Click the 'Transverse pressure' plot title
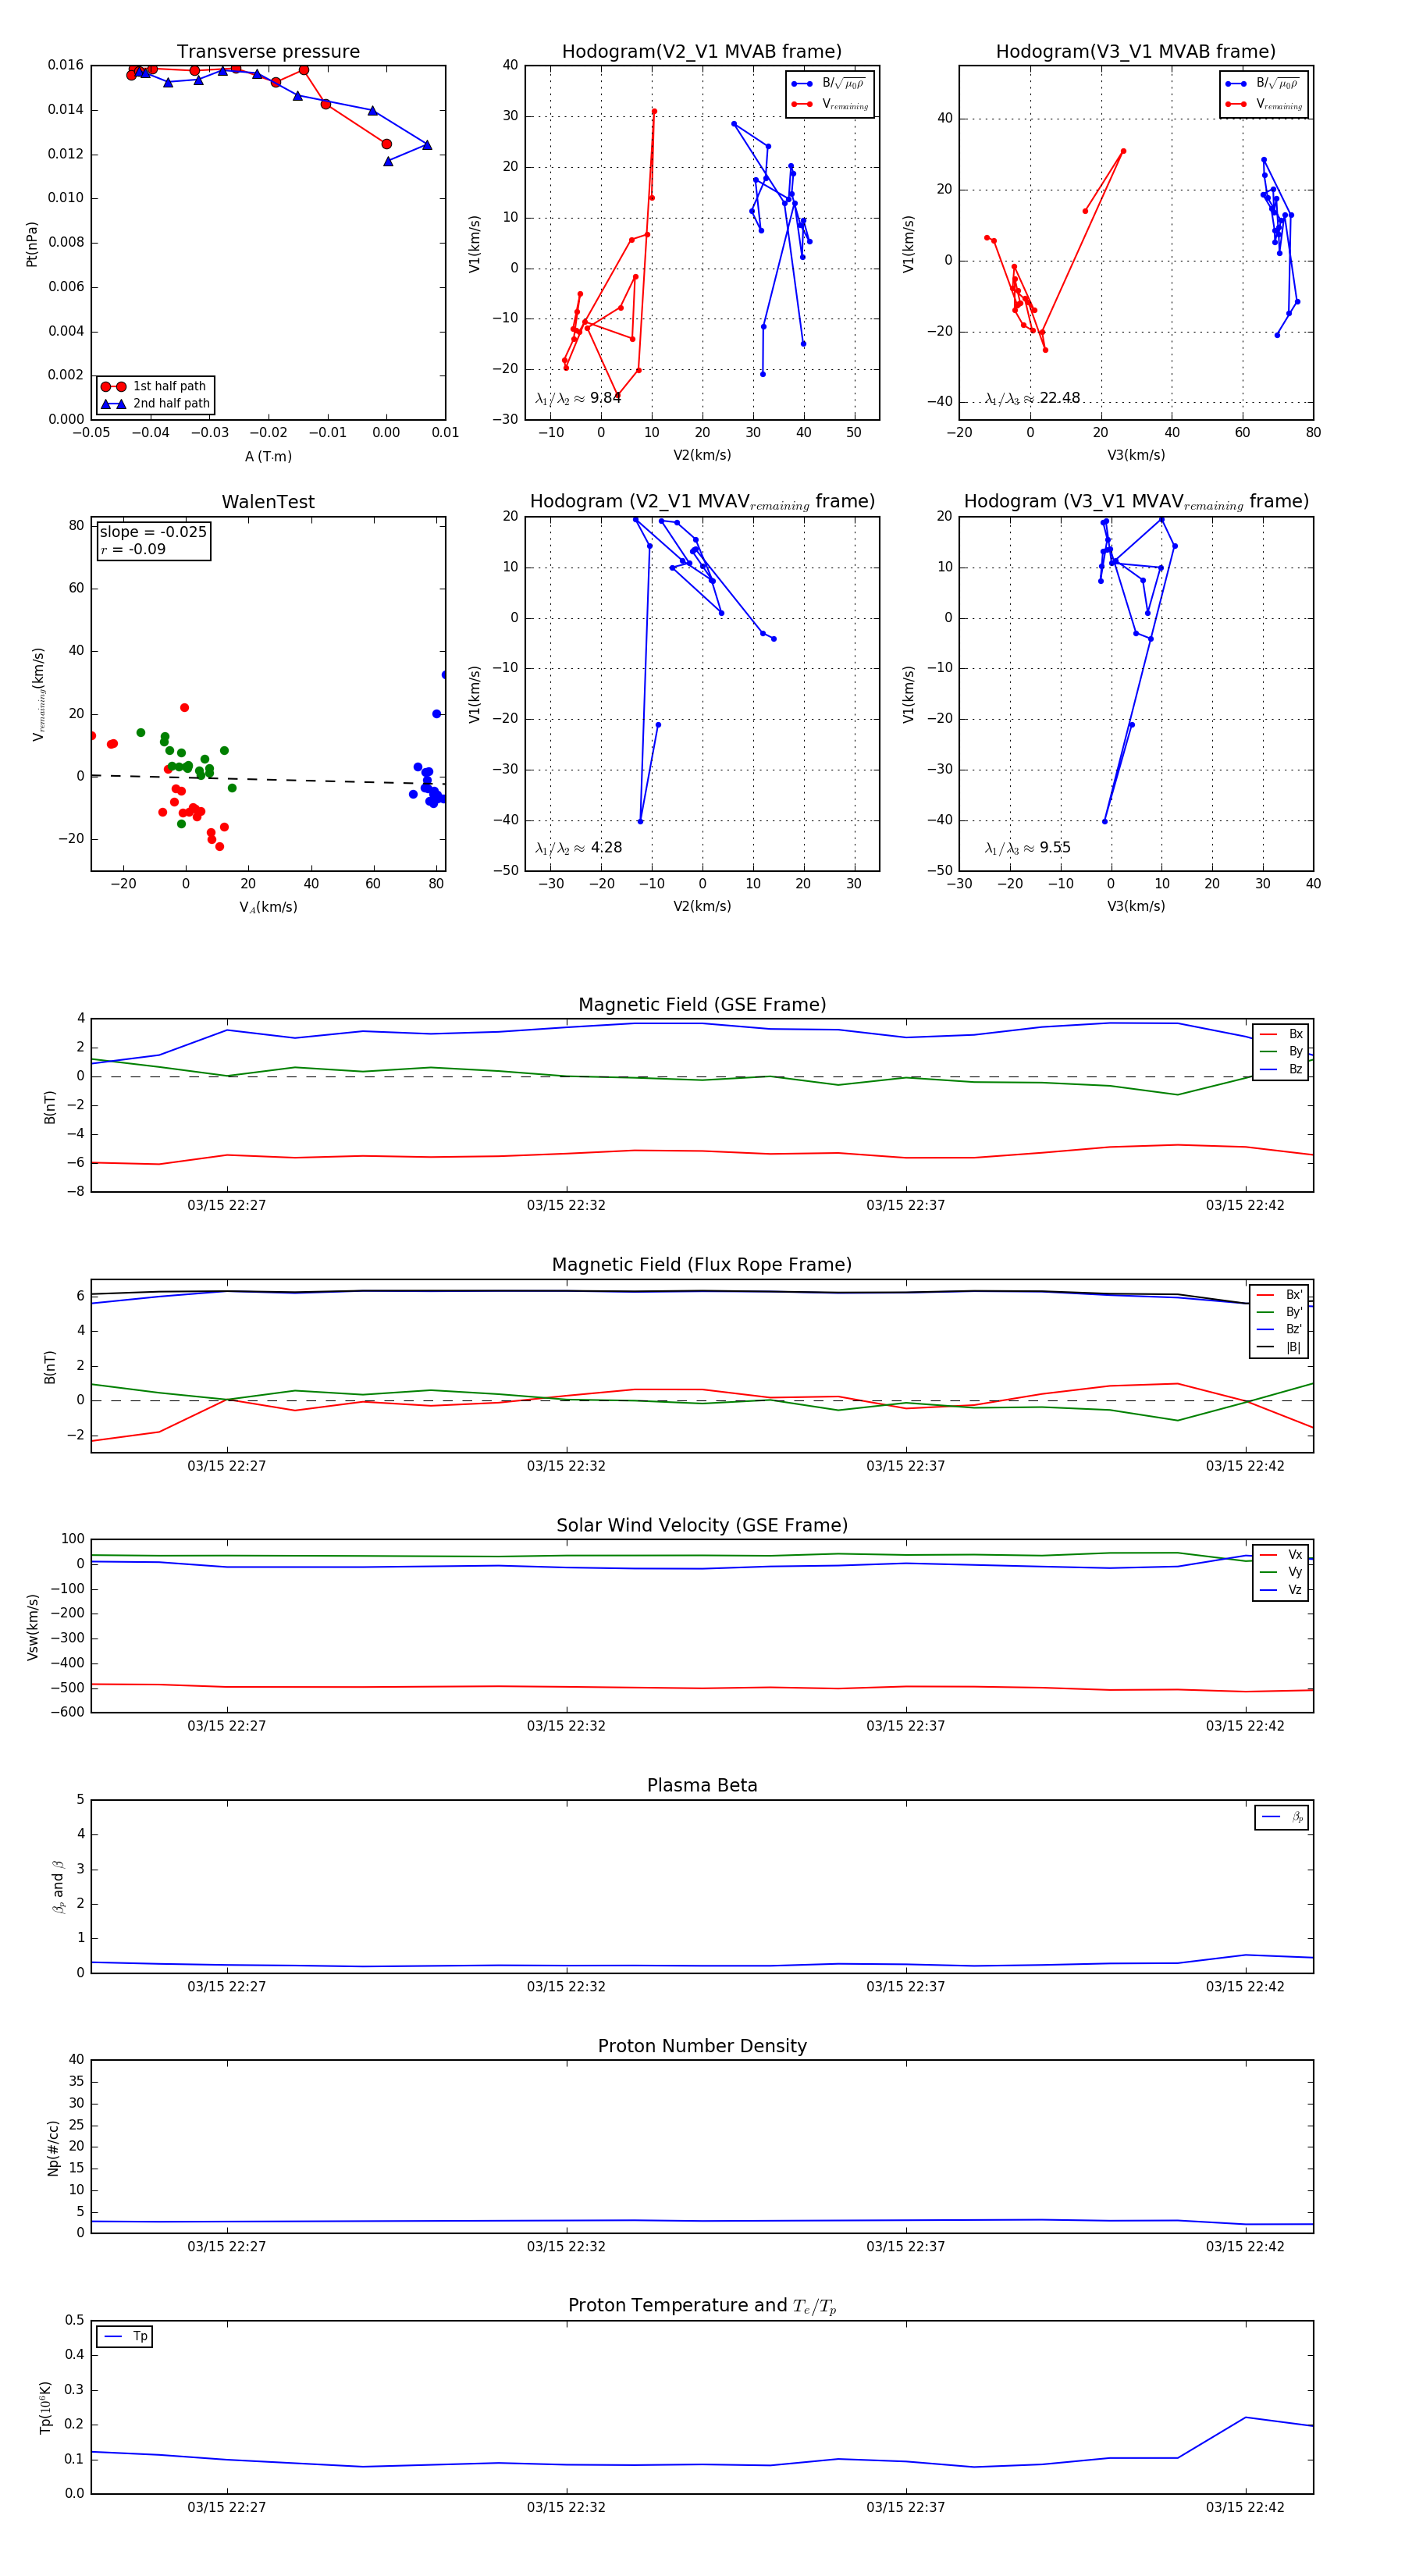Viewport: 1405px width, 2576px height. pos(268,51)
